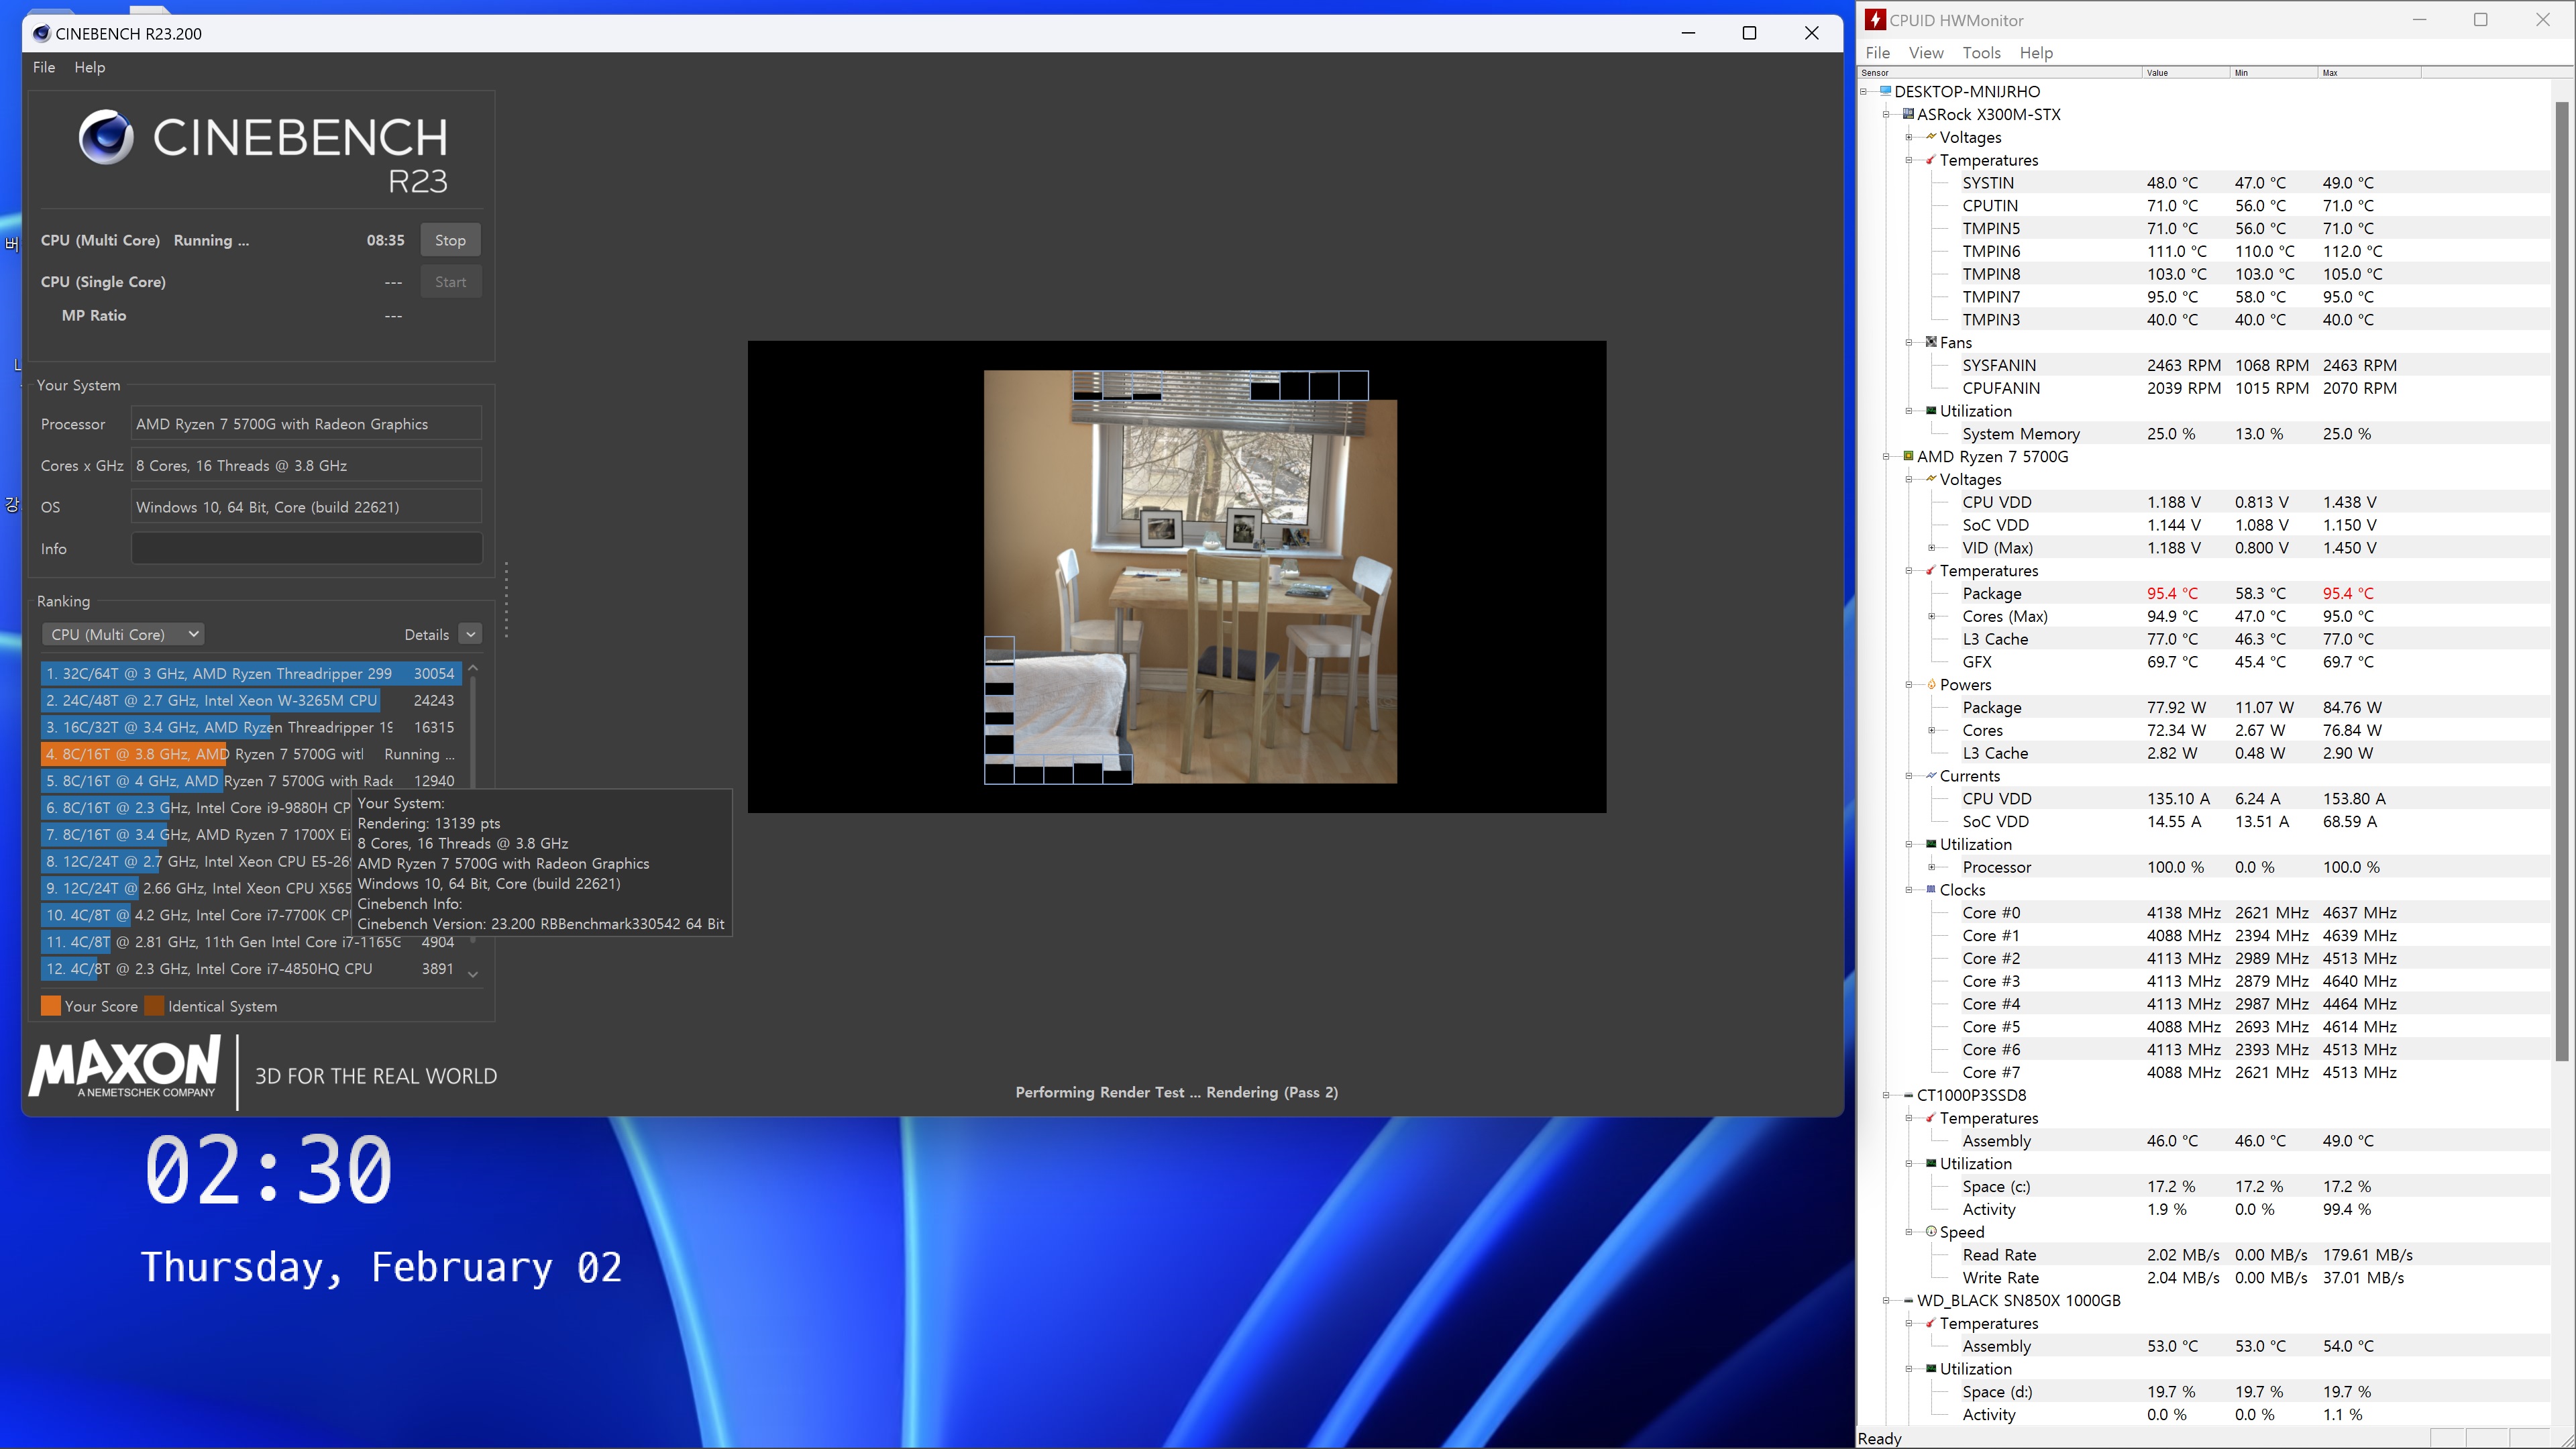The width and height of the screenshot is (2576, 1449).
Task: Expand the VID (Max) voltage entry
Action: [x=1931, y=547]
